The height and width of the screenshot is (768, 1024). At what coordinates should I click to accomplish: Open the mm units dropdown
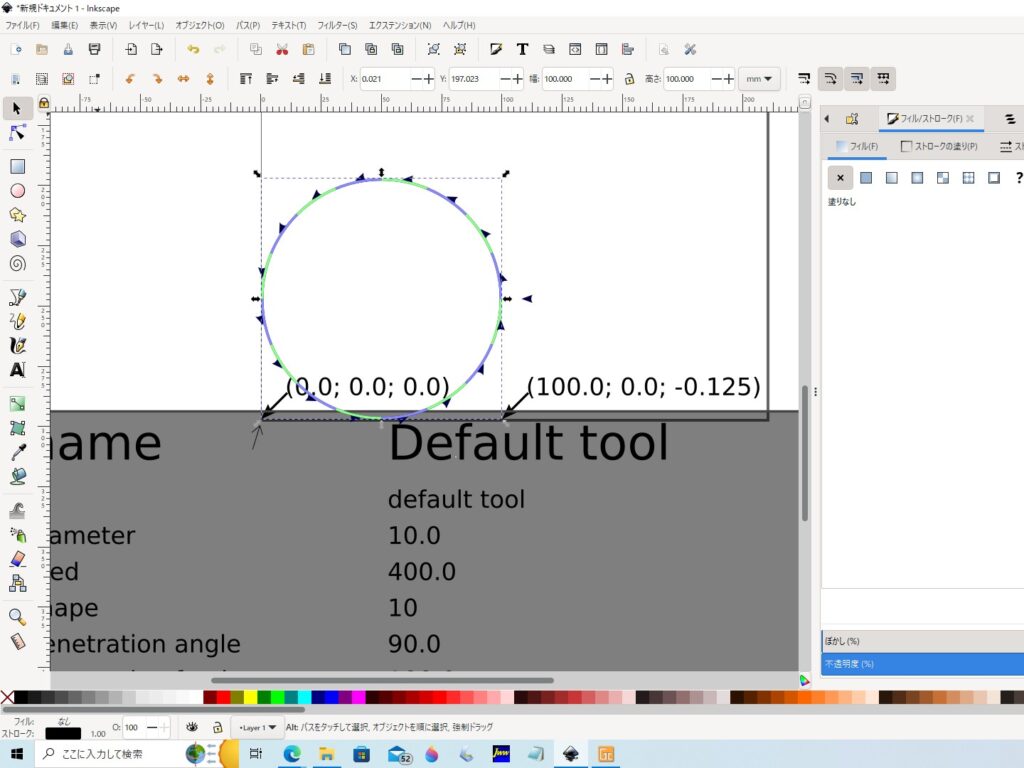(759, 79)
